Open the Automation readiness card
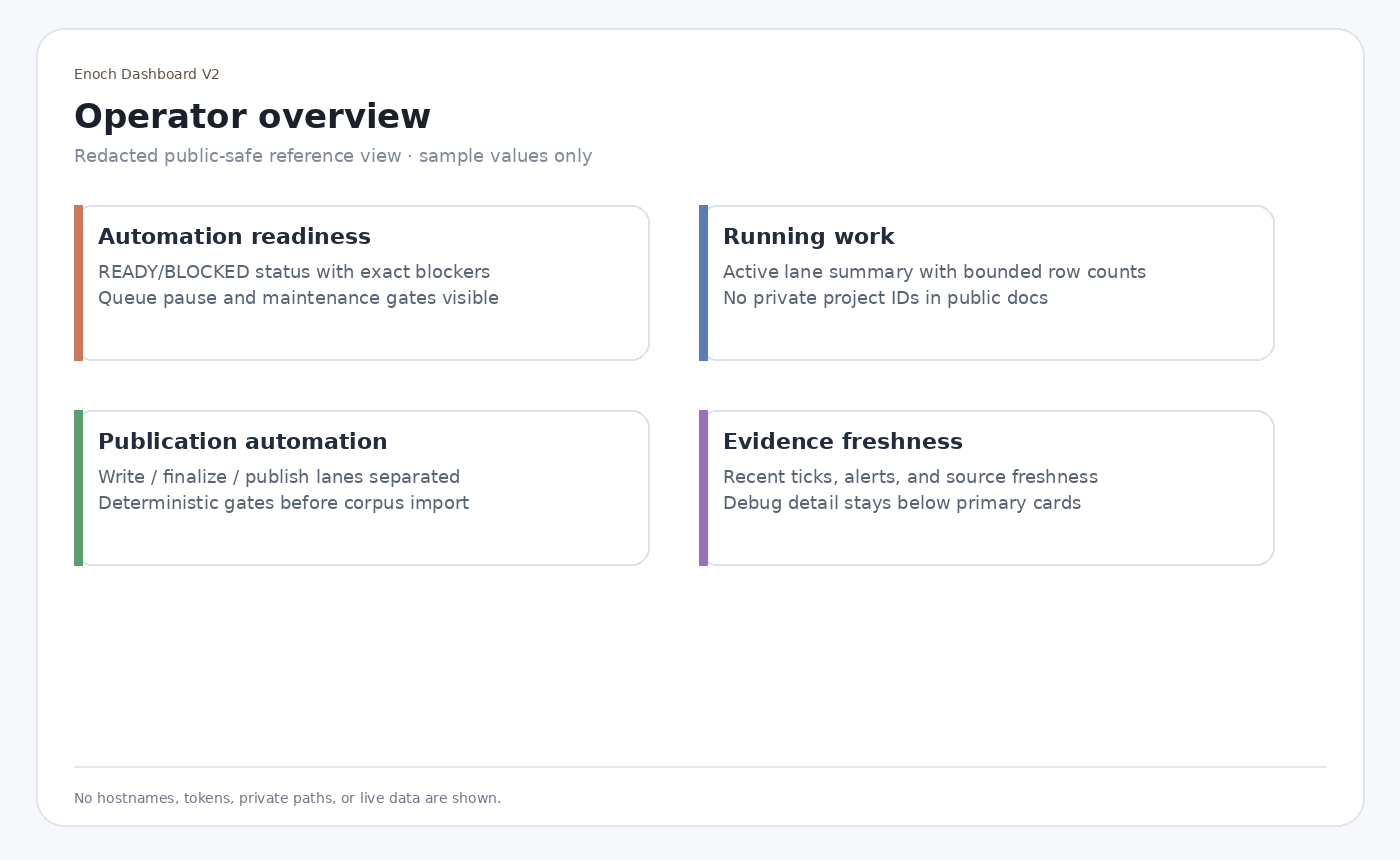The width and height of the screenshot is (1400, 860). (x=362, y=283)
